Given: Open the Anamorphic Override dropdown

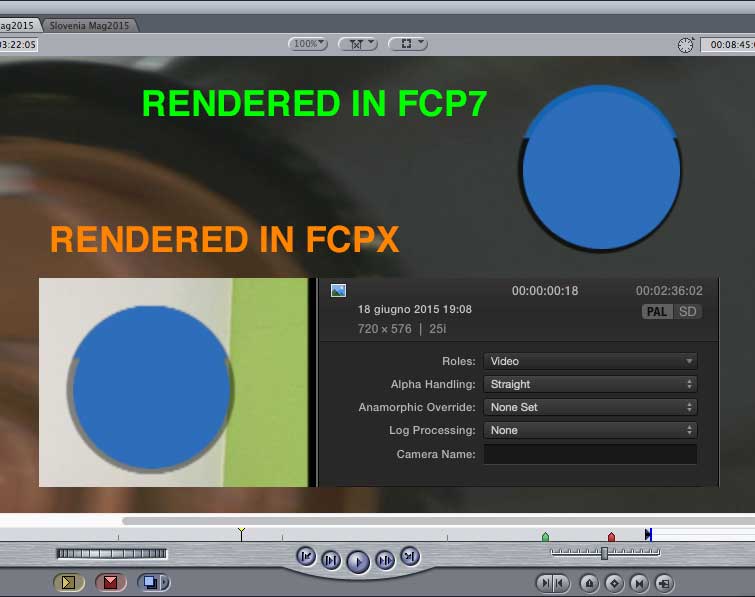Looking at the screenshot, I should pyautogui.click(x=590, y=407).
